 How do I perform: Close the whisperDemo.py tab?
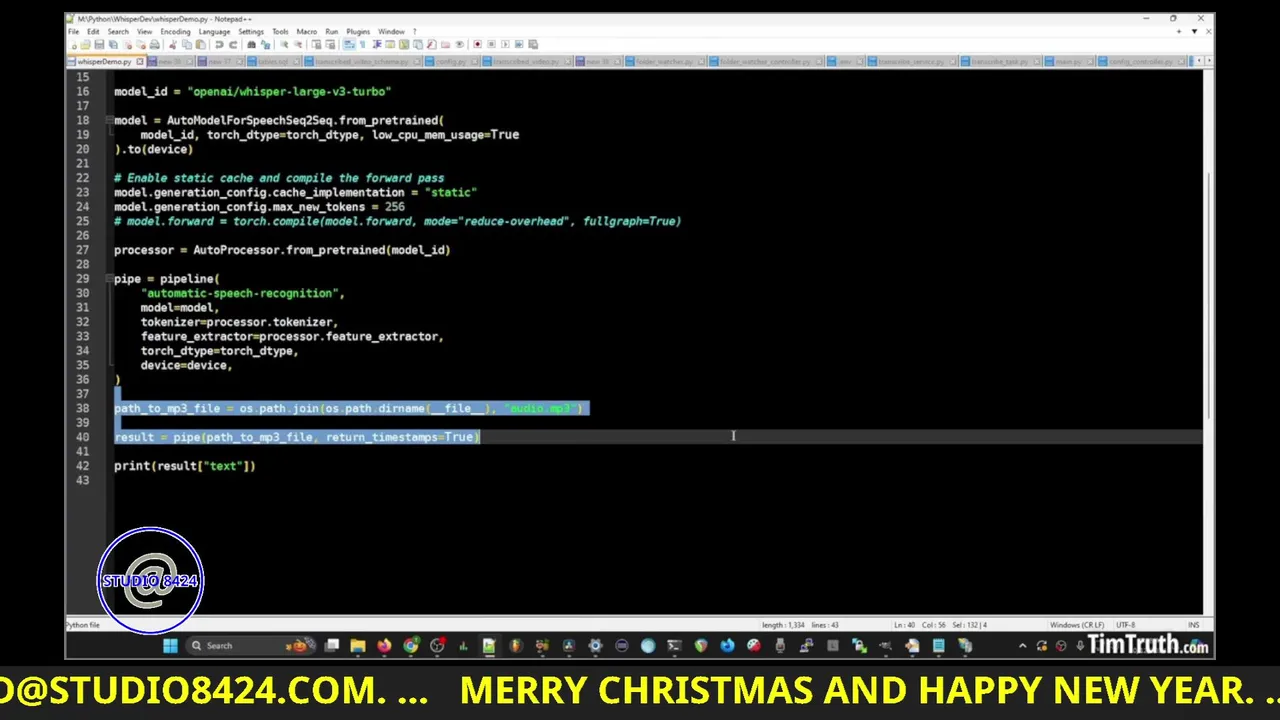[140, 62]
